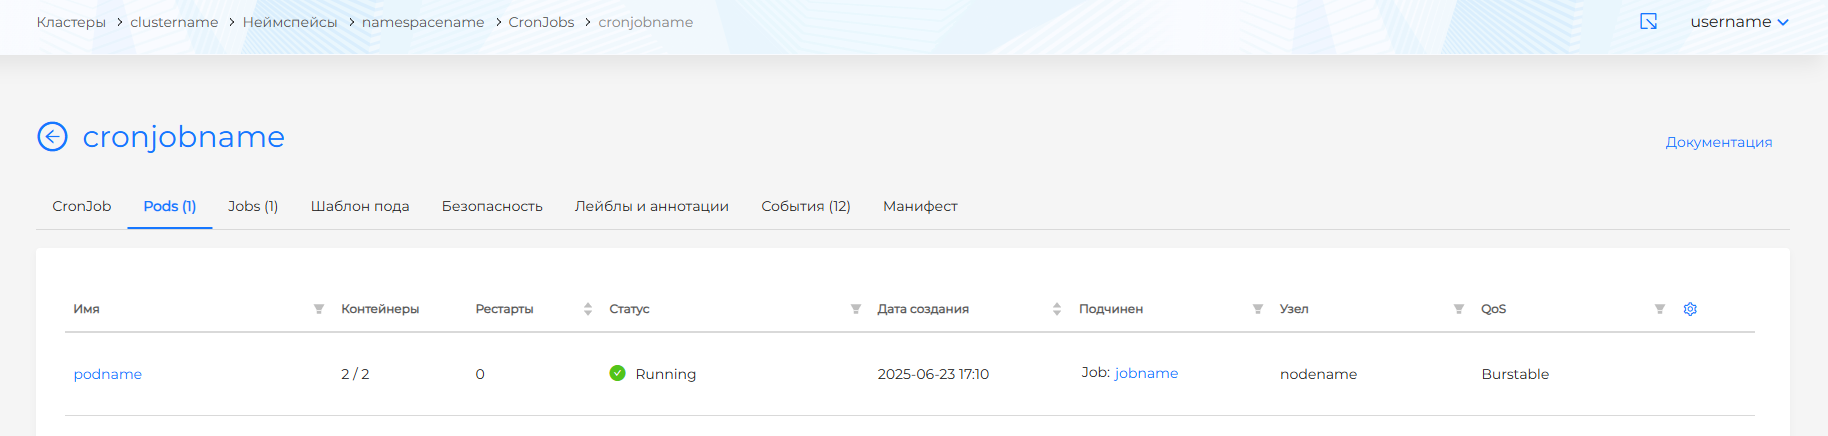Select the Шаблон пода tab
The width and height of the screenshot is (1828, 436).
(x=360, y=206)
